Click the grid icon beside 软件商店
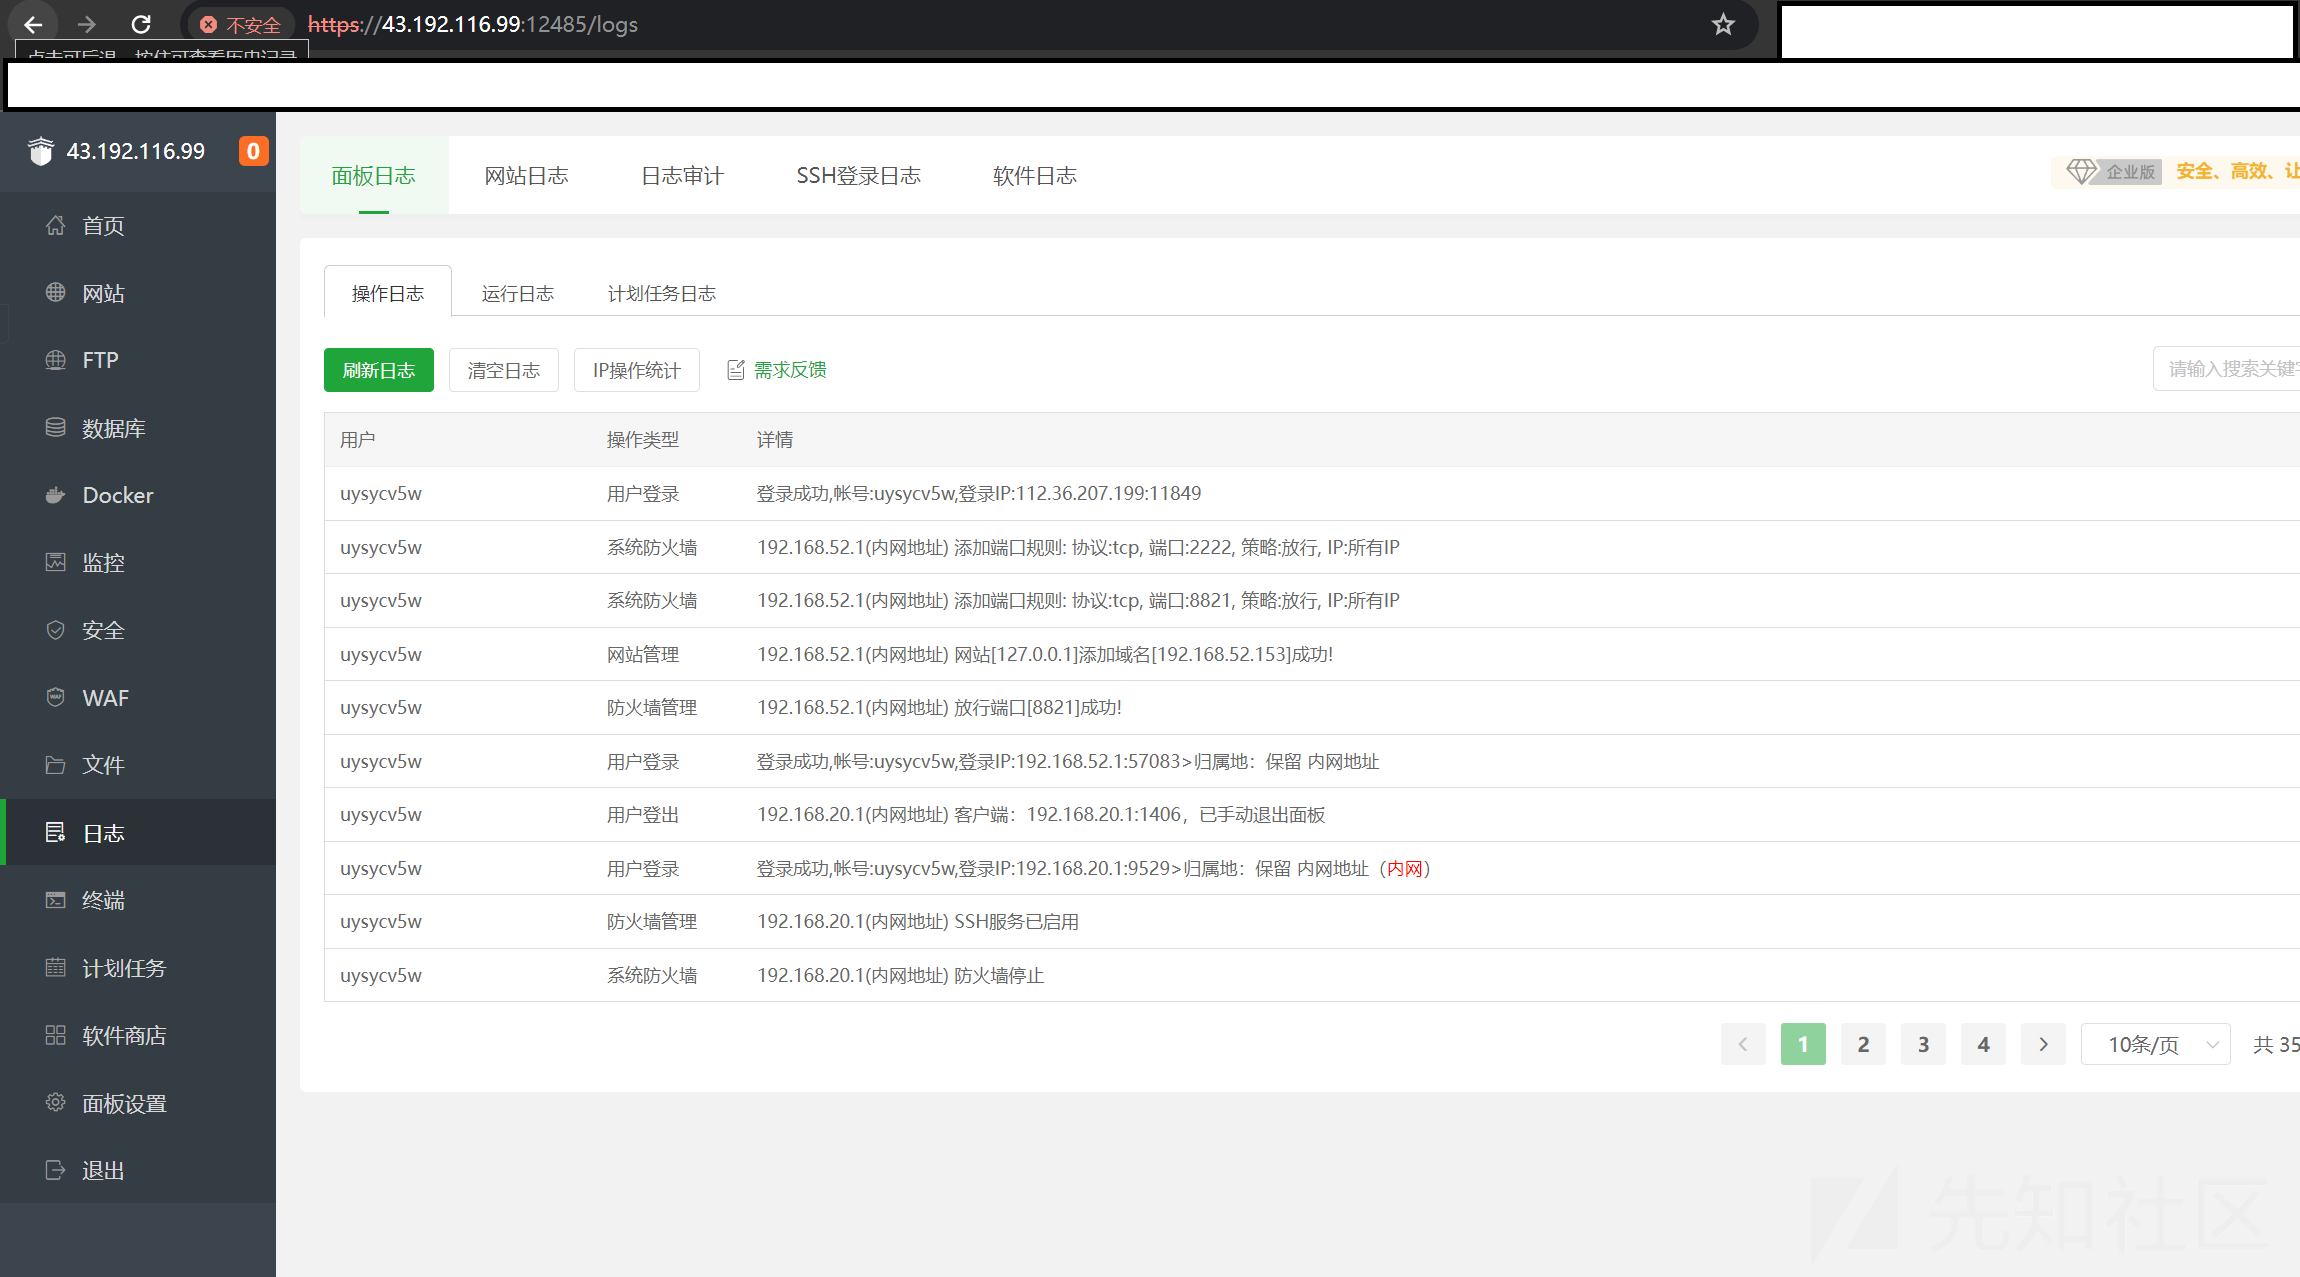 pyautogui.click(x=56, y=1035)
